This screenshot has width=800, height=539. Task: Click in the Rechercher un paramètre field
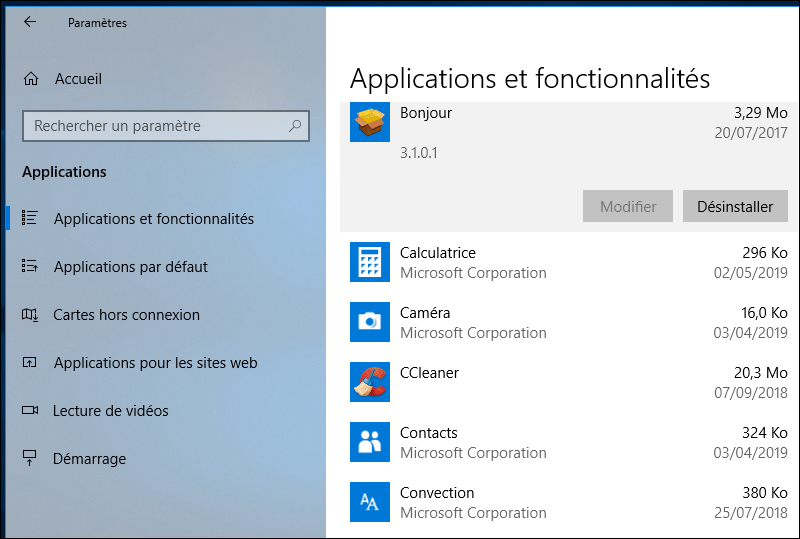(155, 126)
